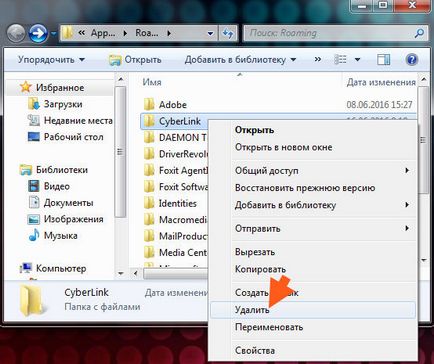The width and height of the screenshot is (434, 364).
Task: Open the Отправить submenu
Action: click(x=313, y=229)
